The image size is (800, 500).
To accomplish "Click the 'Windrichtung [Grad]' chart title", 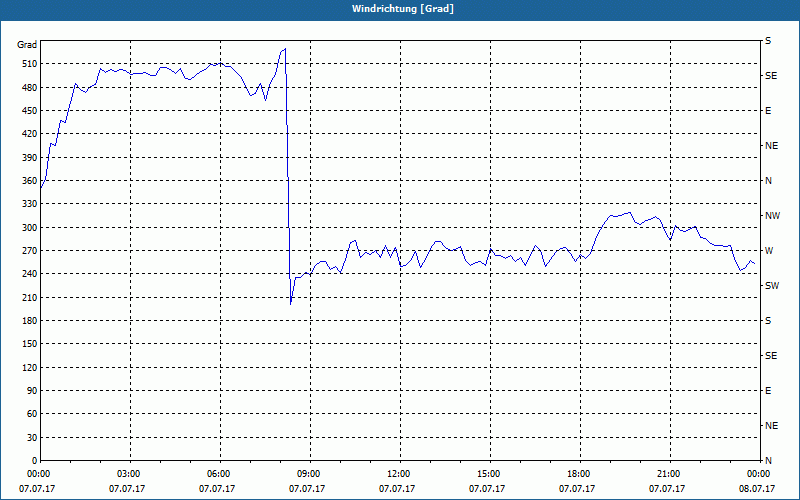I will coord(403,9).
